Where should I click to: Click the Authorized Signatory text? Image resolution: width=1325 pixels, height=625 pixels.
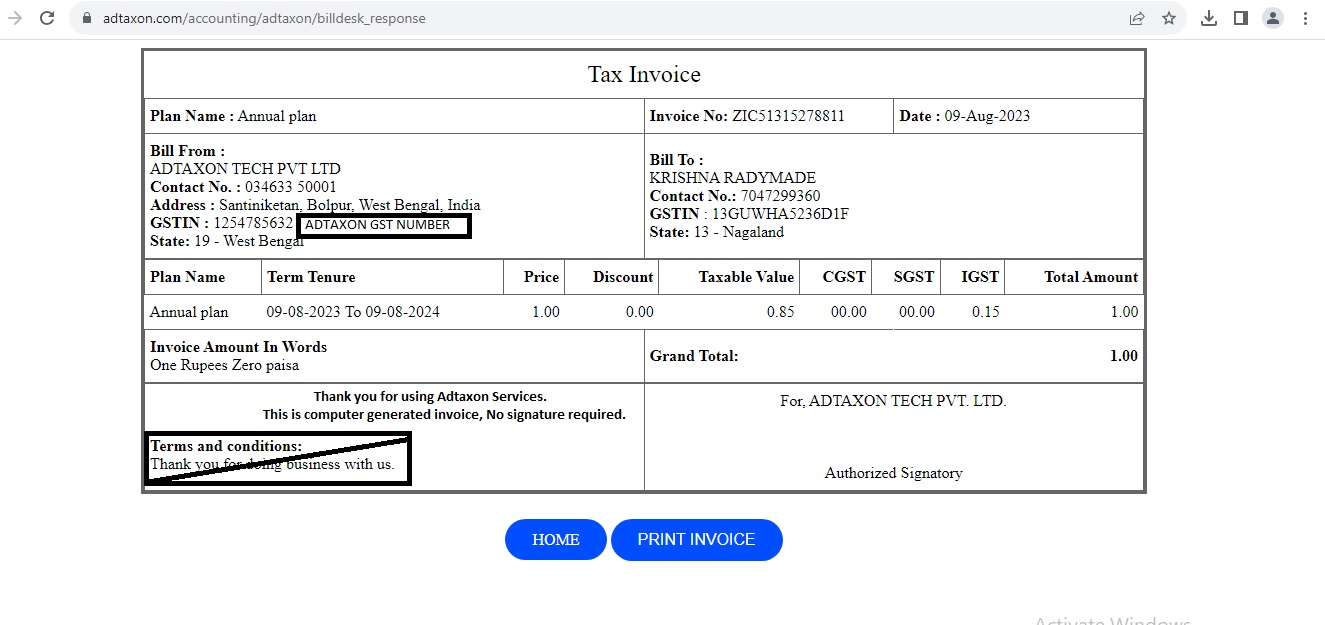click(893, 473)
